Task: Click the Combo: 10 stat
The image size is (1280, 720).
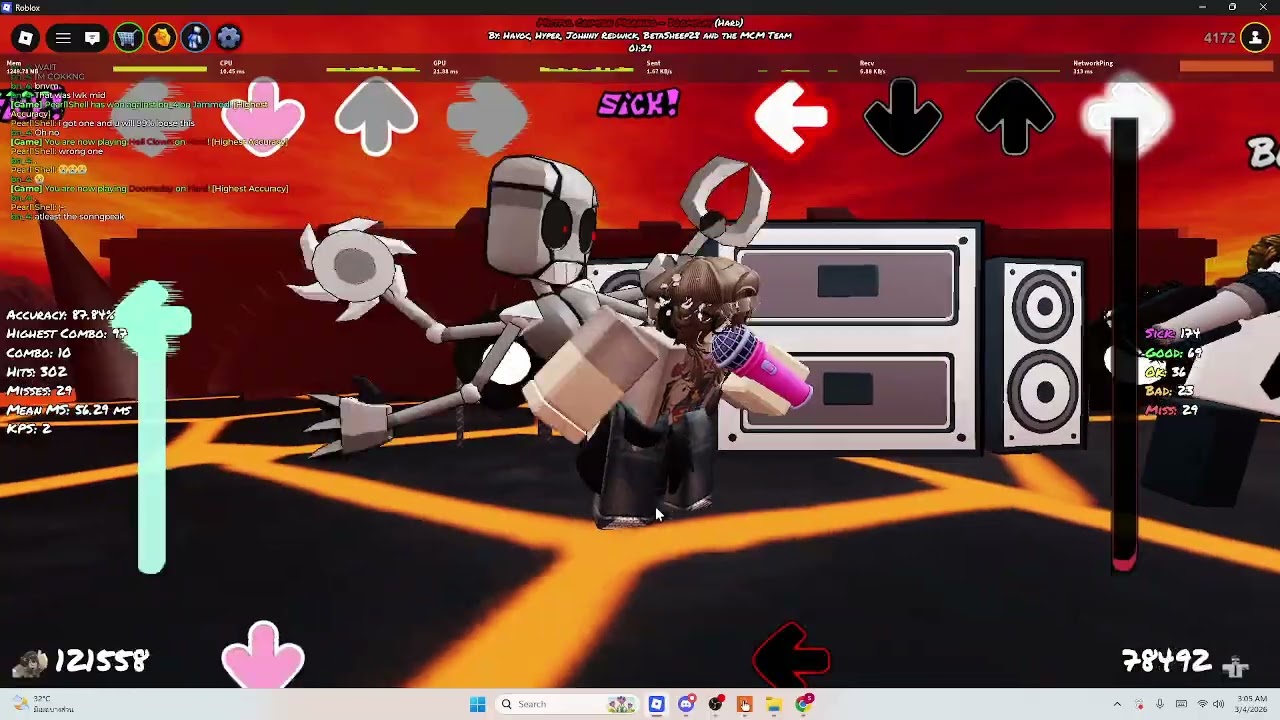Action: tap(39, 353)
